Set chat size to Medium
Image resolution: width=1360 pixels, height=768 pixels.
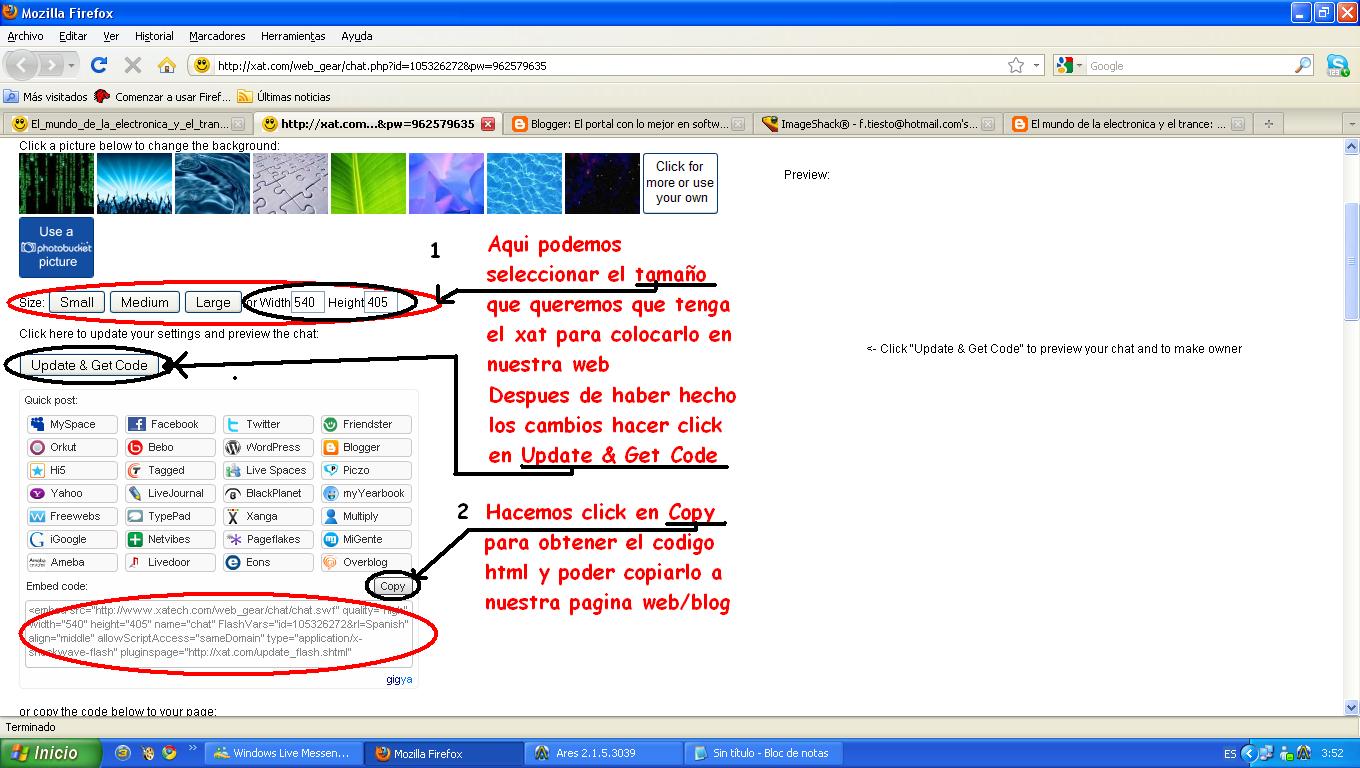pyautogui.click(x=145, y=302)
